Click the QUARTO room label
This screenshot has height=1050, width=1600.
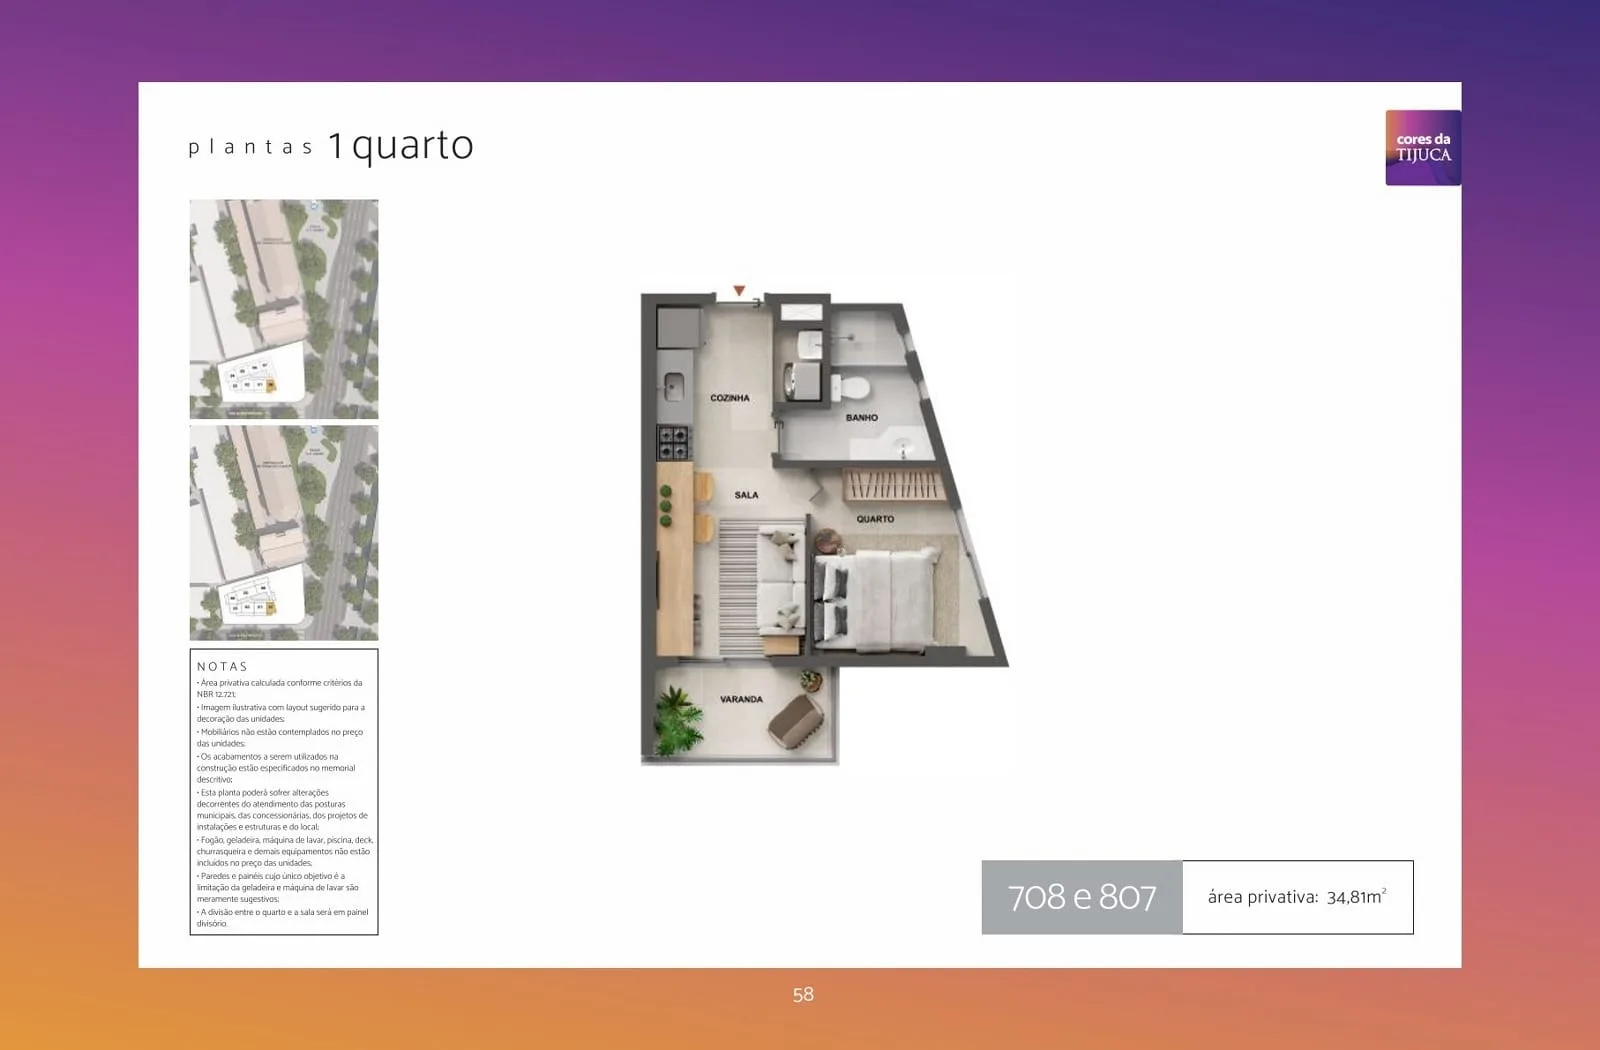tap(875, 519)
